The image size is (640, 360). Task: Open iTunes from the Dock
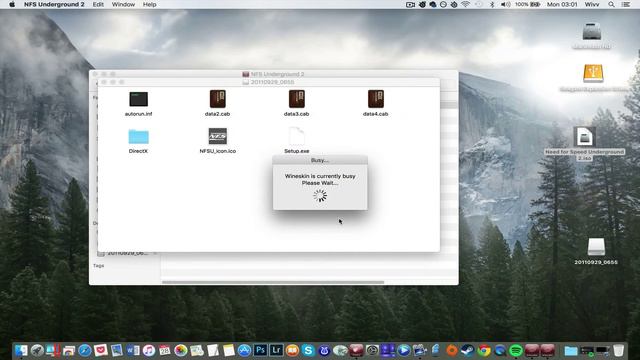(149, 350)
